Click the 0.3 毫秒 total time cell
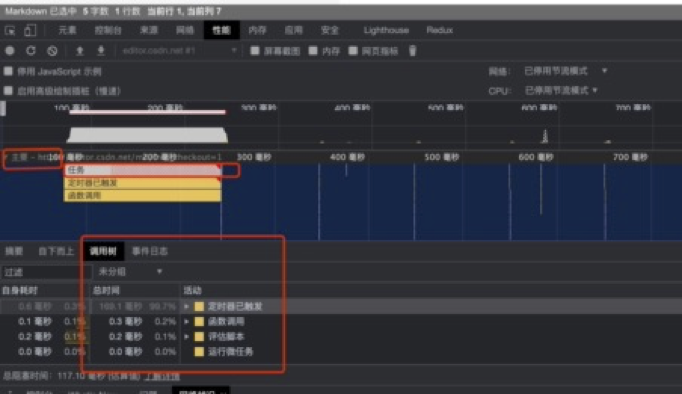Viewport: 682px width, 394px height. click(x=126, y=322)
